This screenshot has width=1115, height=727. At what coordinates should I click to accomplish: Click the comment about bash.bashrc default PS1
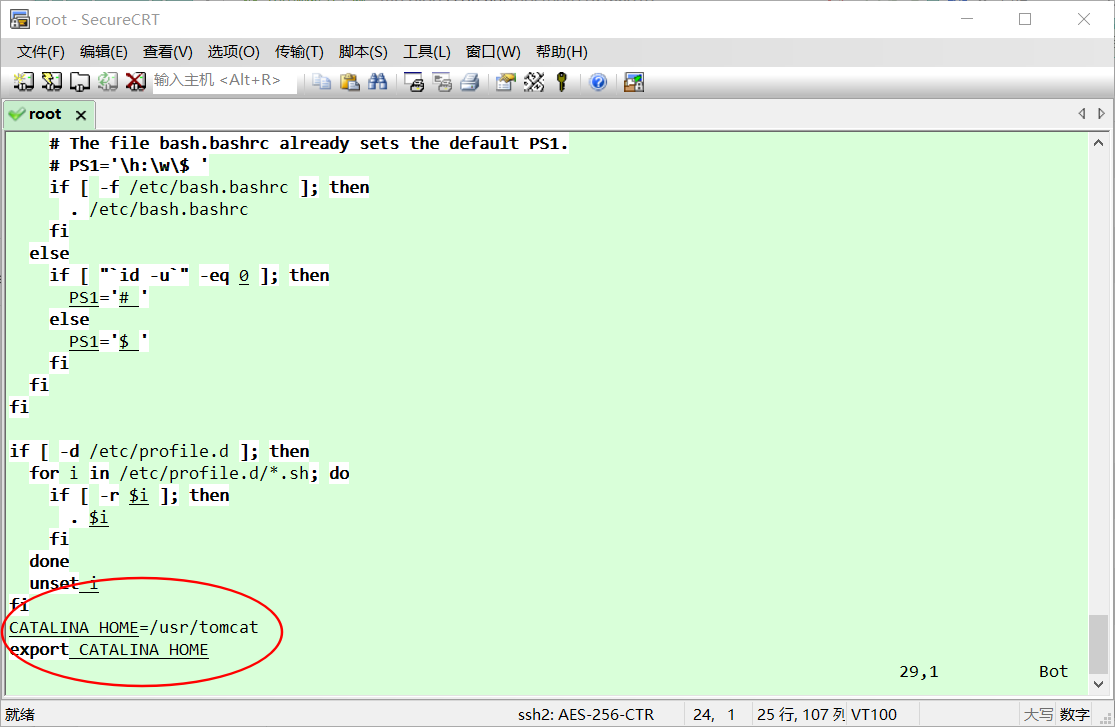[309, 143]
